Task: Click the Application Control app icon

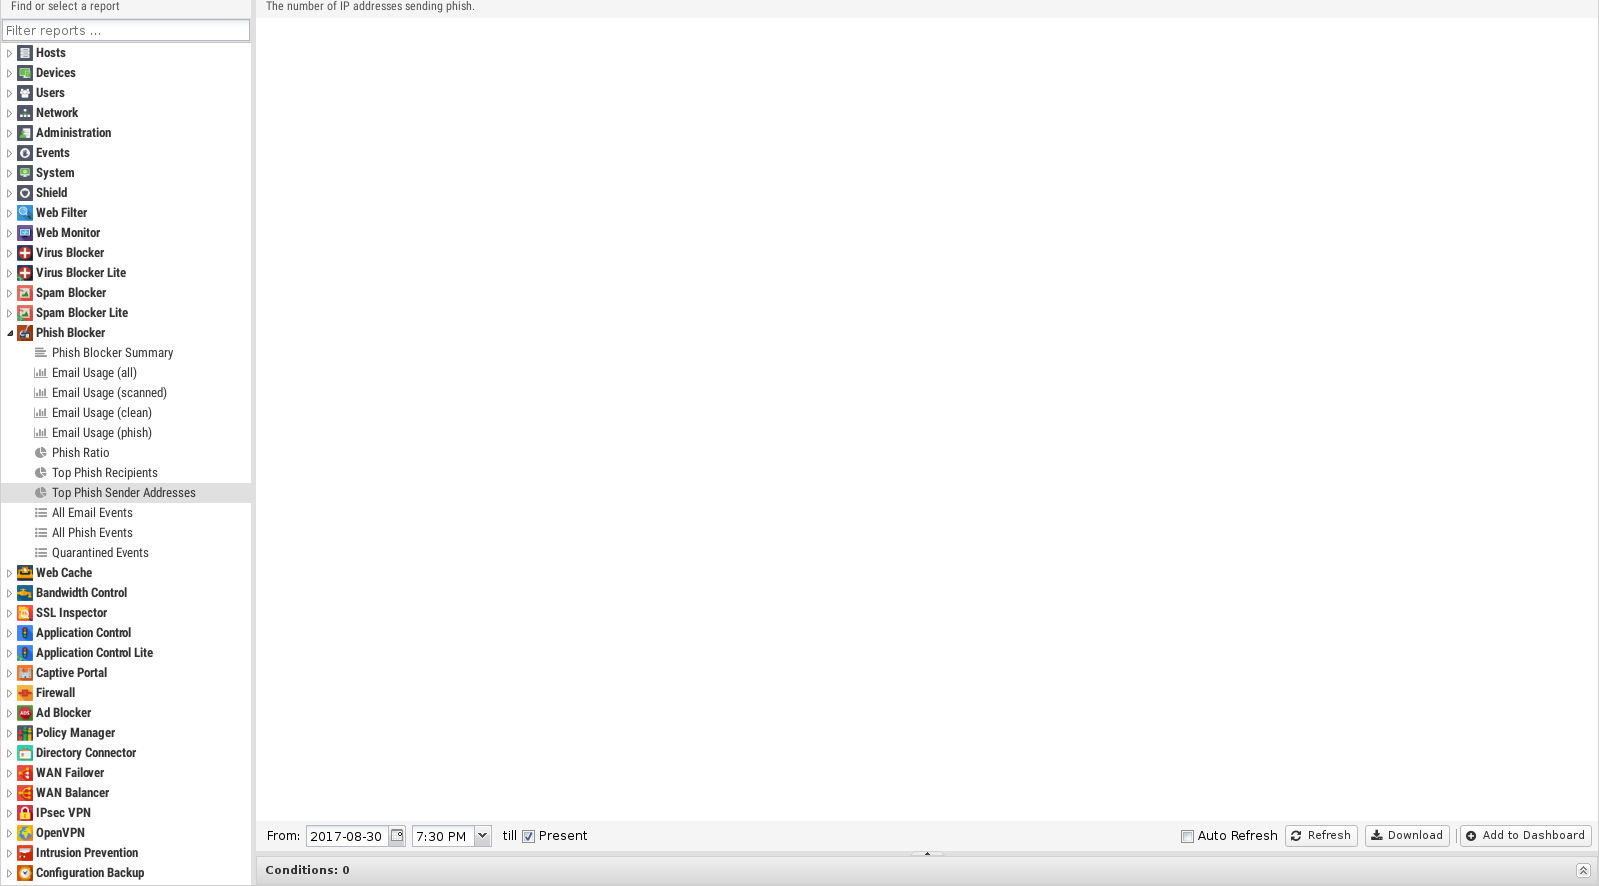Action: pyautogui.click(x=25, y=633)
